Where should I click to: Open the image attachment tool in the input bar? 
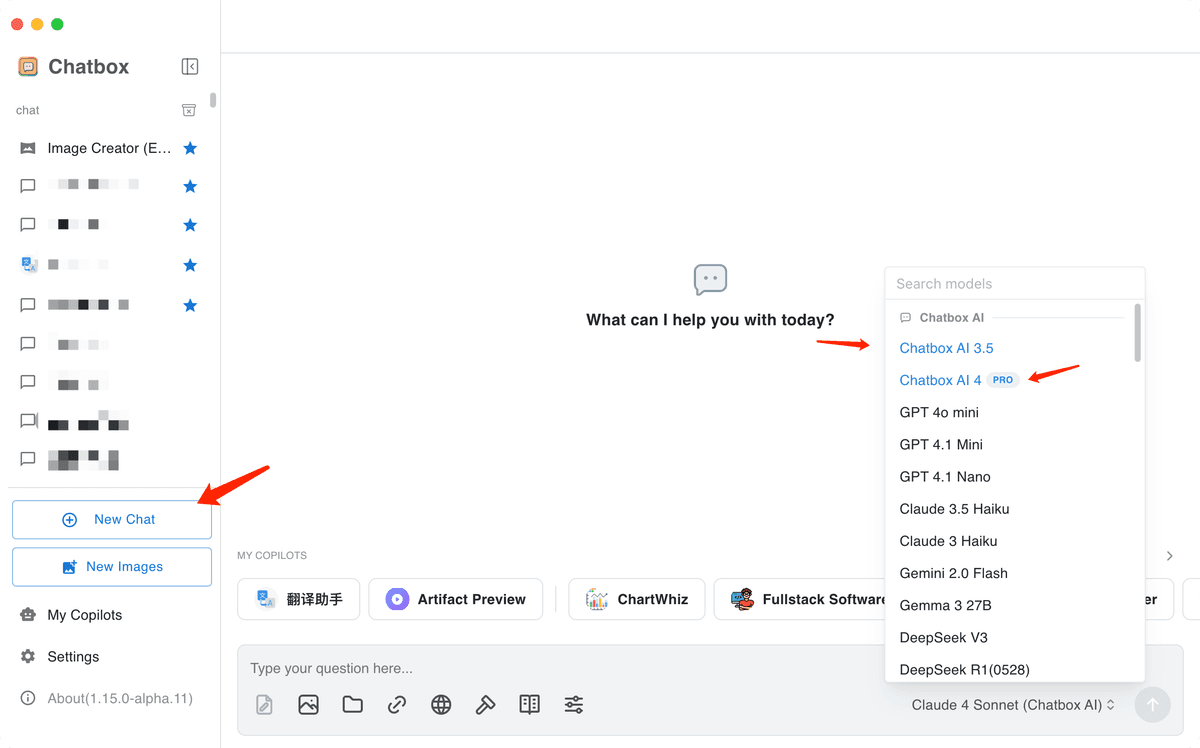click(308, 704)
